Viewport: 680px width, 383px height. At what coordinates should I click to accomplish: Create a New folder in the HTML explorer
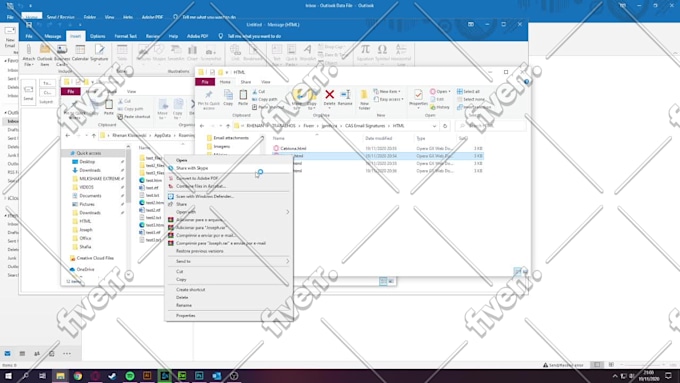[364, 100]
